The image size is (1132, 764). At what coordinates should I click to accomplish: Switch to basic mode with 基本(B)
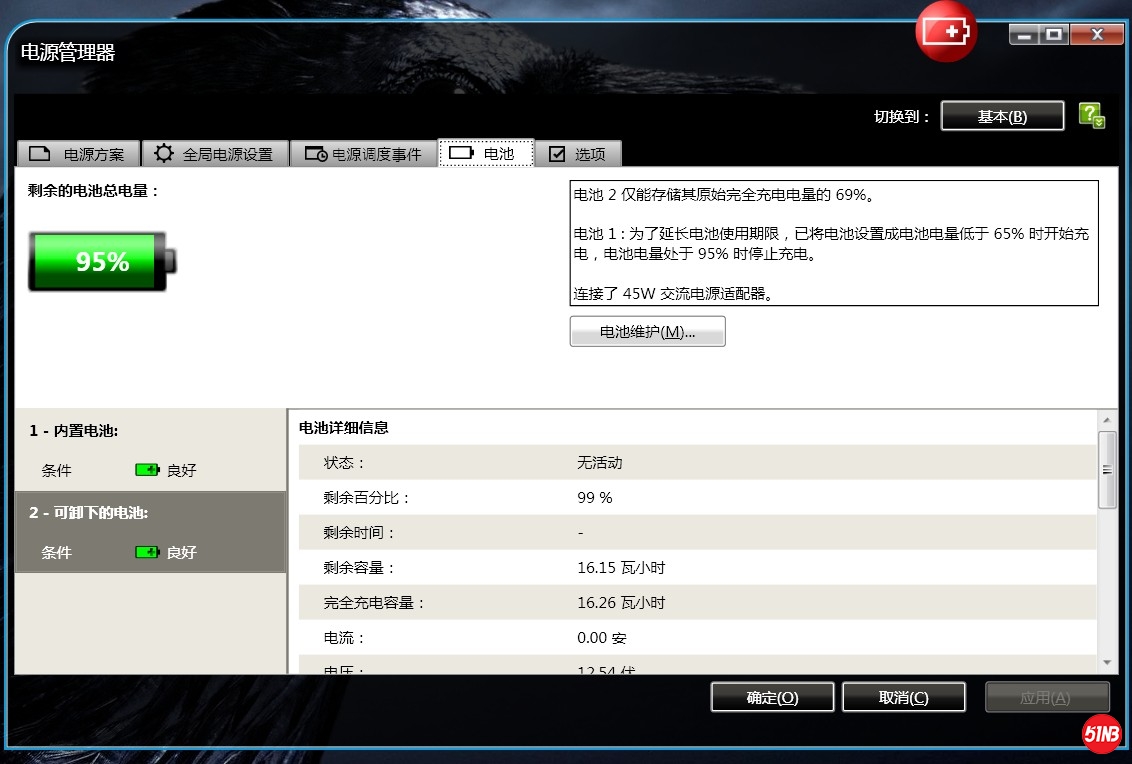[1002, 116]
